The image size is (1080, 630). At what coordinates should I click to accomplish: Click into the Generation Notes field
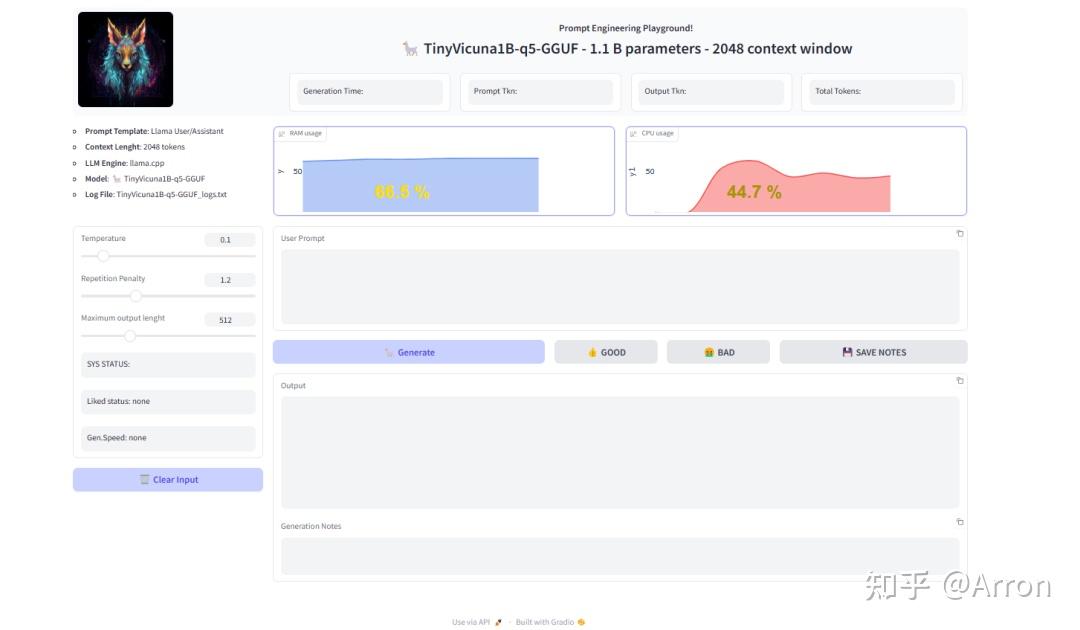619,555
